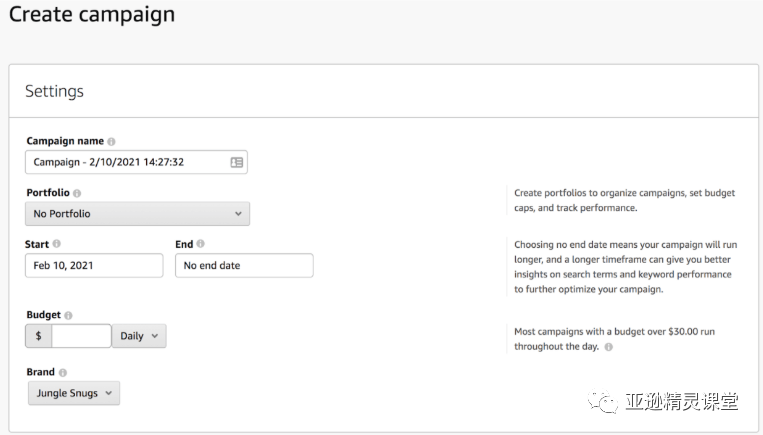
Task: Click the info icon beside End label
Action: click(201, 244)
